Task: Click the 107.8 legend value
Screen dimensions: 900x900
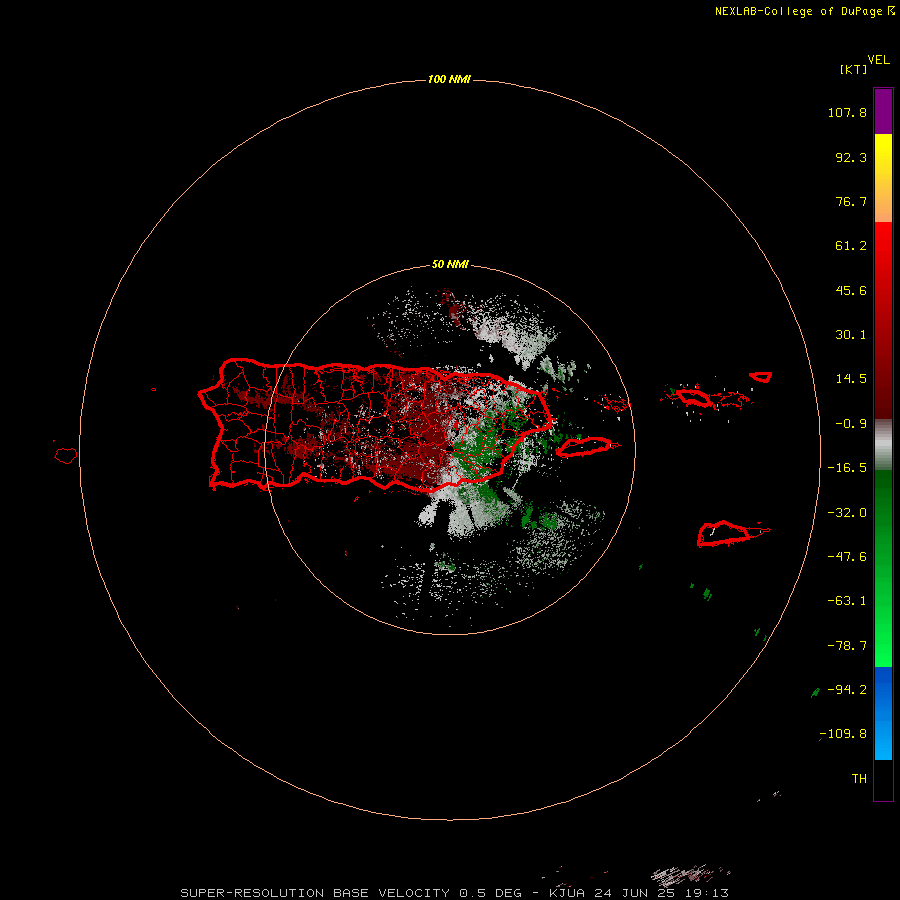Action: click(x=847, y=112)
